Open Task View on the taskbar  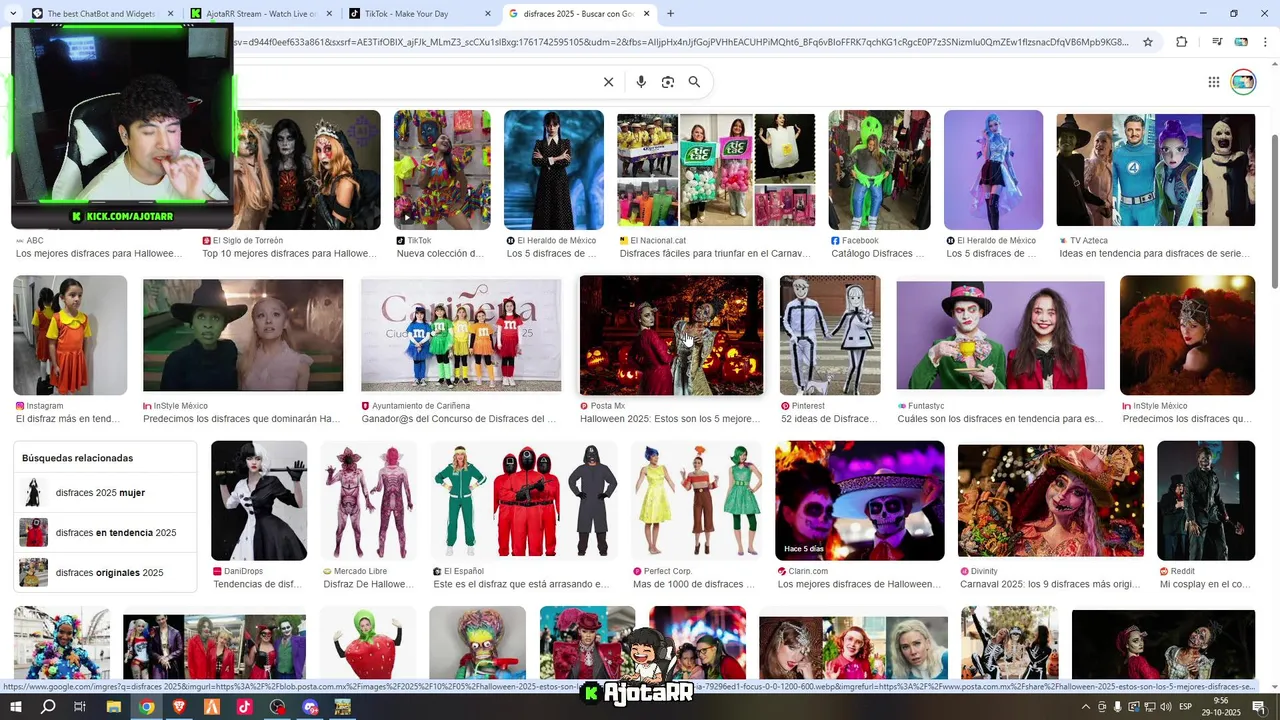pyautogui.click(x=80, y=706)
